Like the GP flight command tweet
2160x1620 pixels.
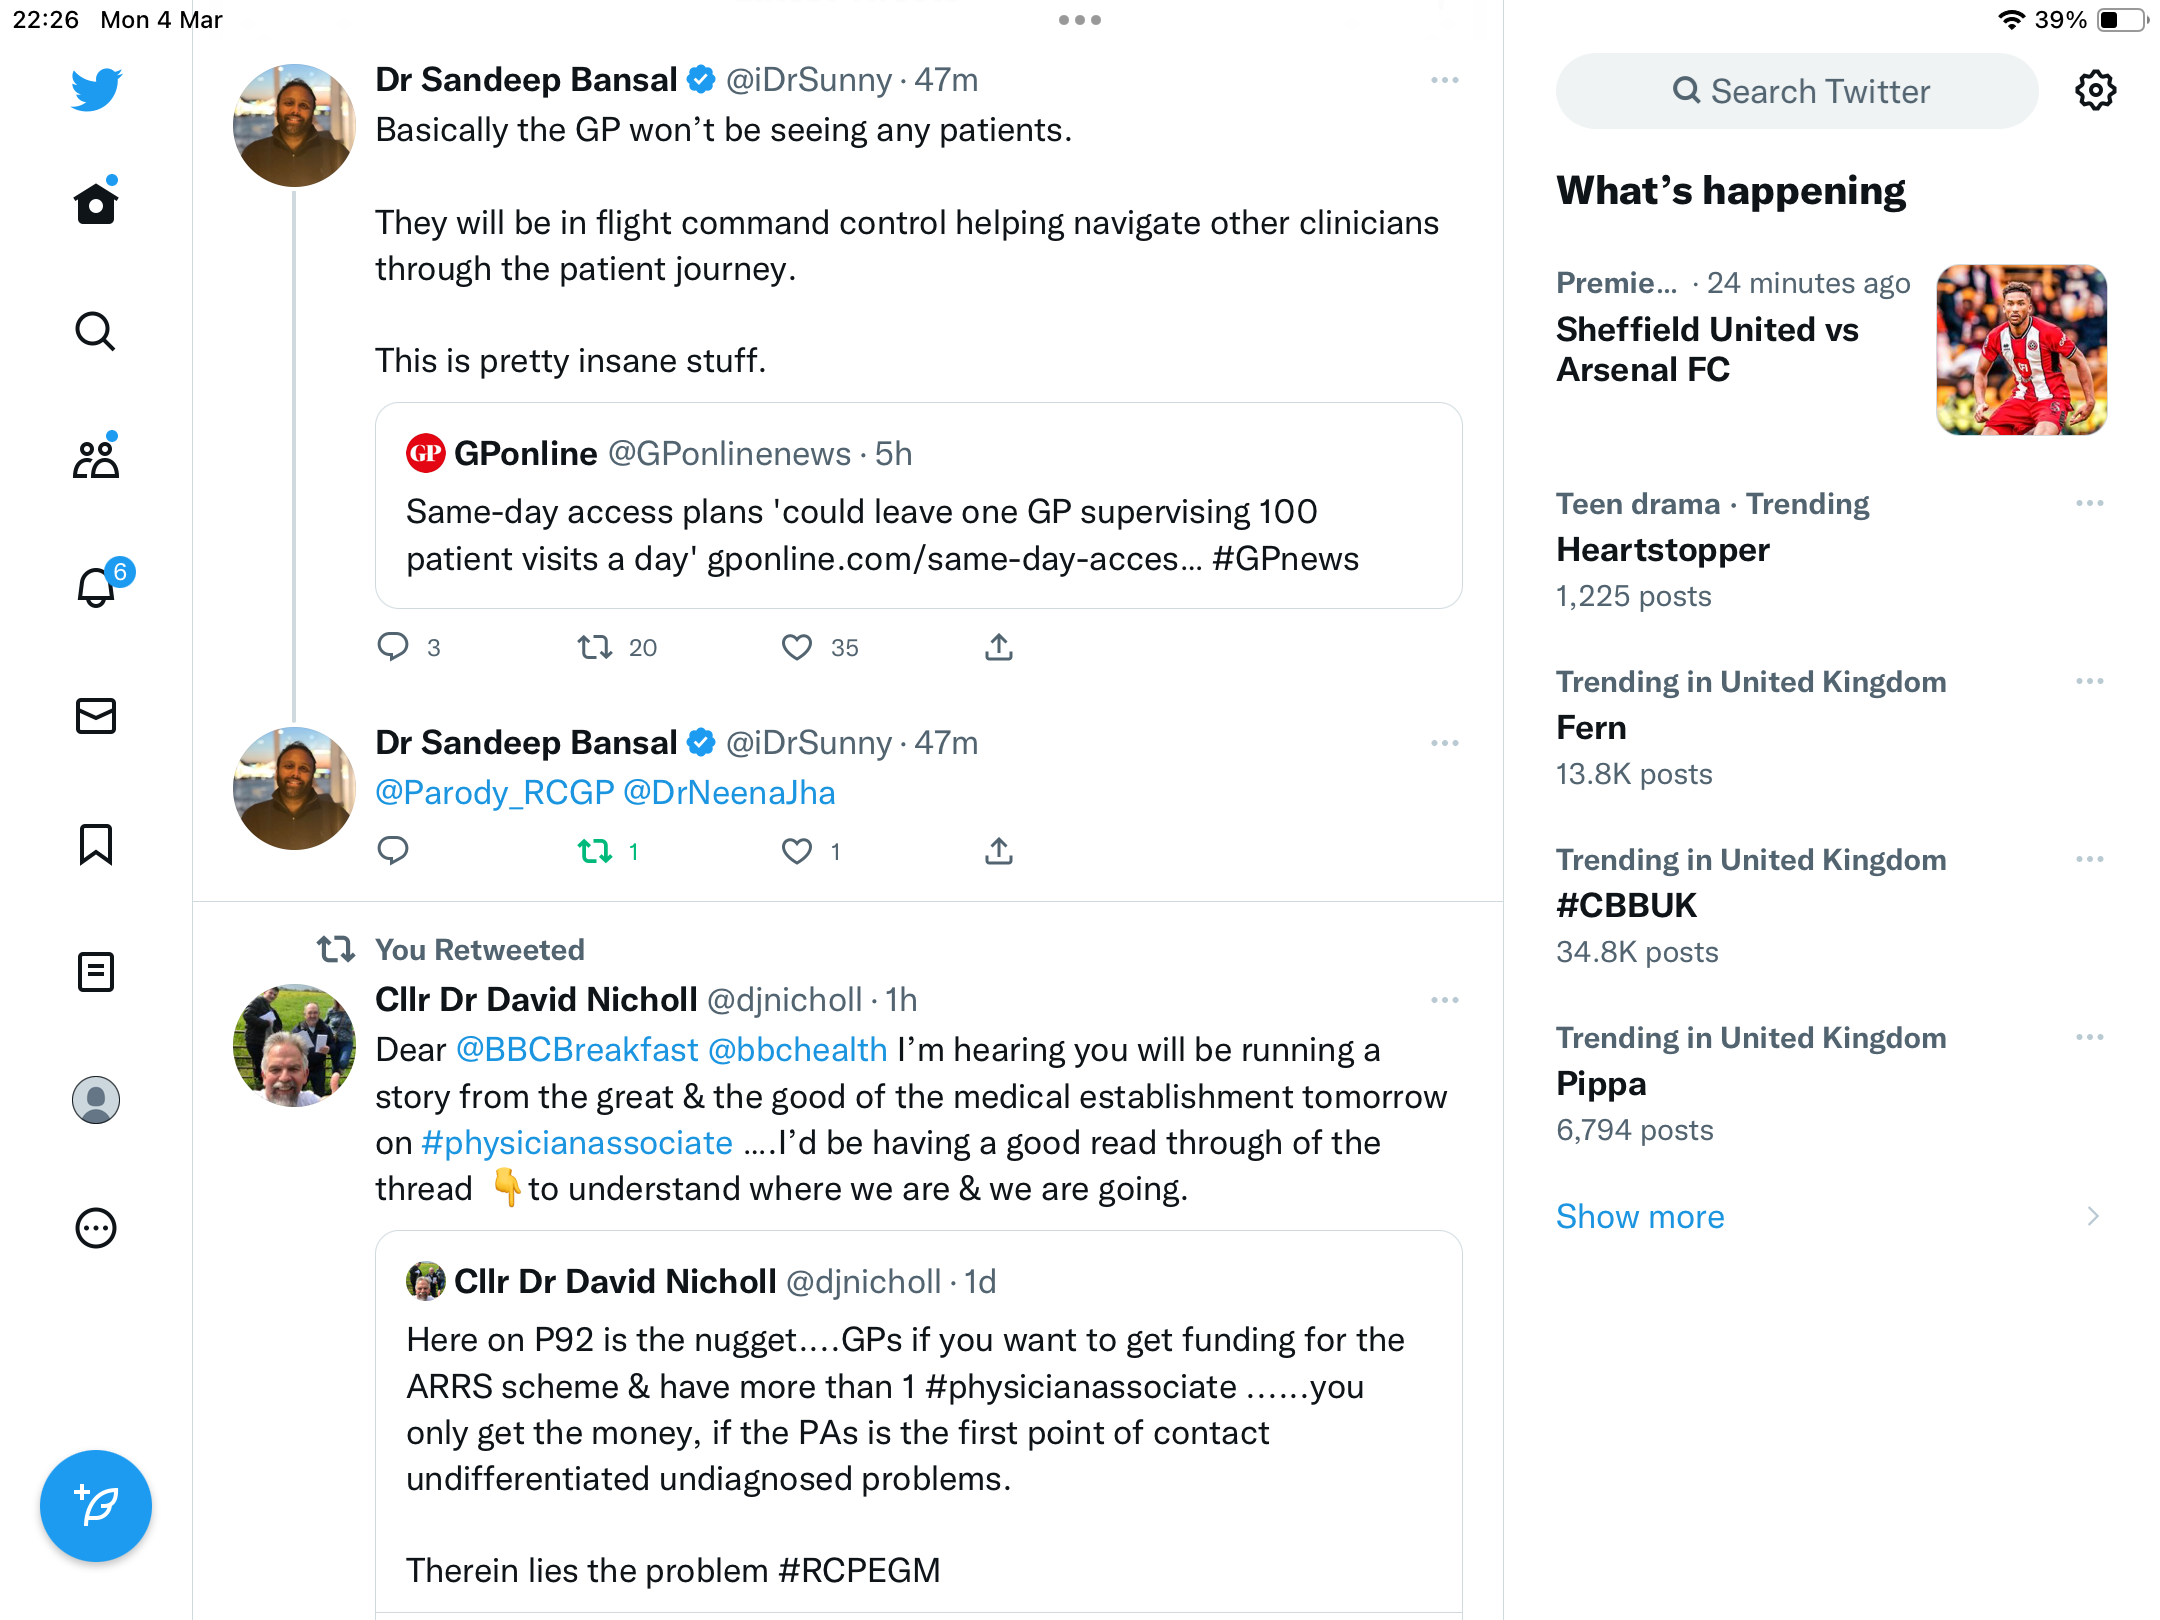coord(797,648)
